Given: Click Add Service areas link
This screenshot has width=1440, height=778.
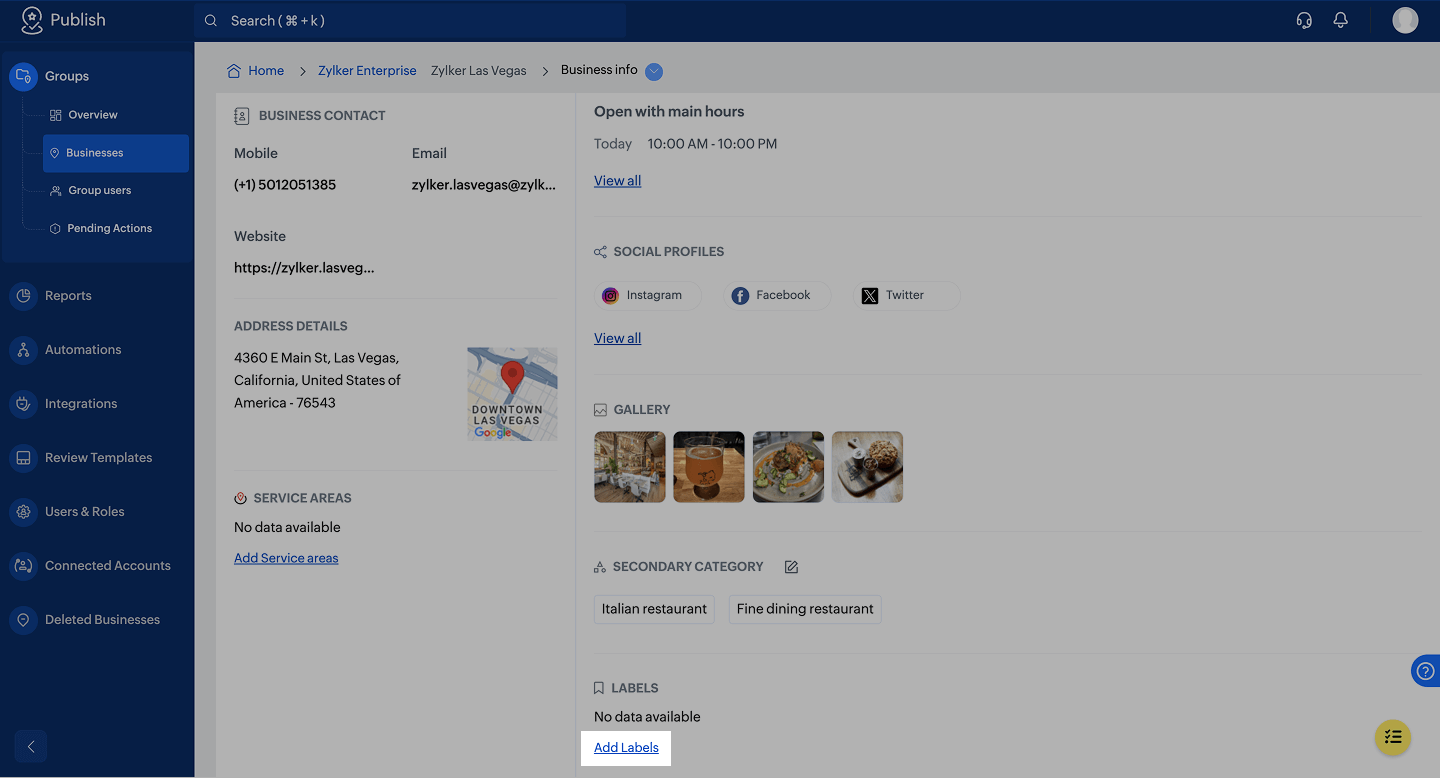Looking at the screenshot, I should [286, 558].
